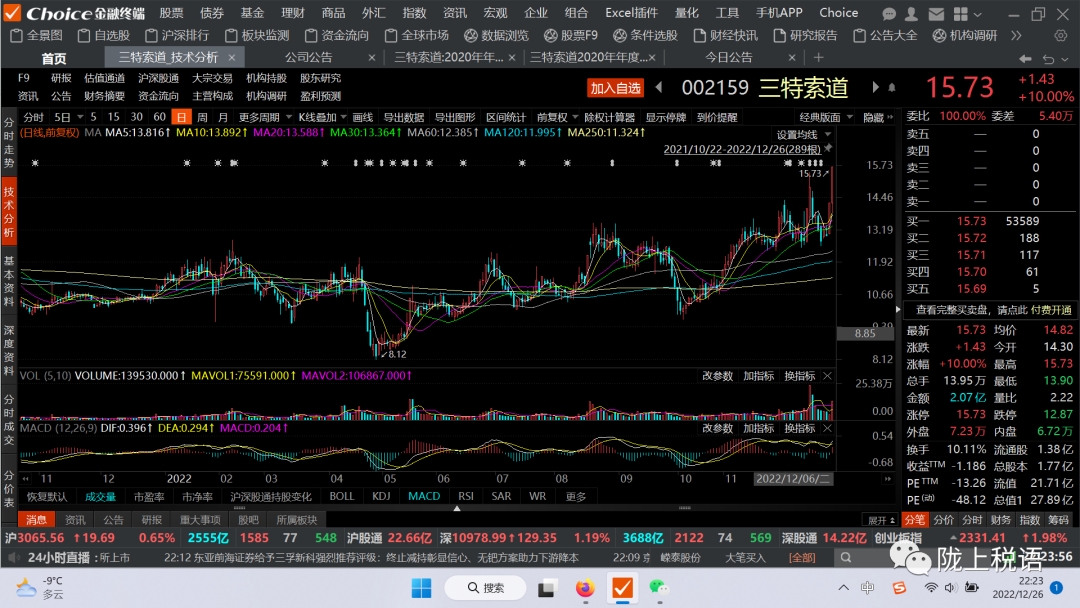
Task: Go to previous stock arrow
Action: pos(659,87)
